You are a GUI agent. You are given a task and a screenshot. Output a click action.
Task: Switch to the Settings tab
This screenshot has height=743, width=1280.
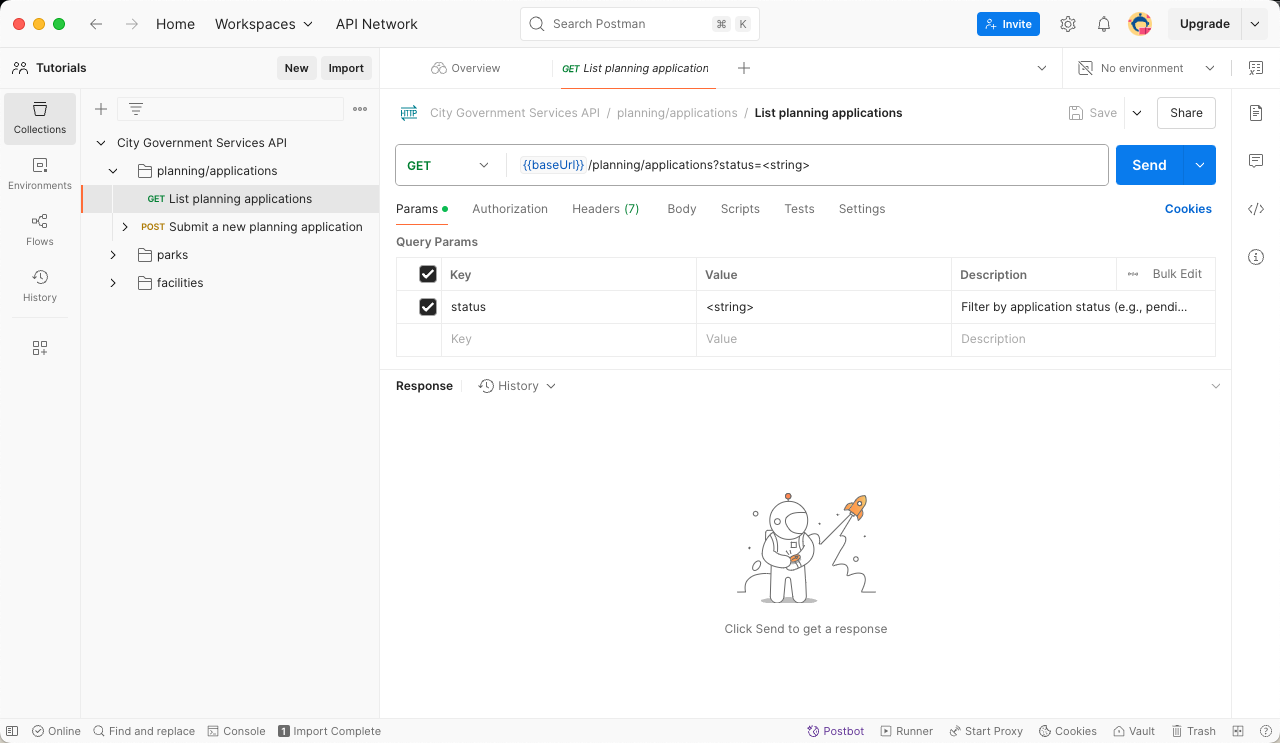coord(862,209)
